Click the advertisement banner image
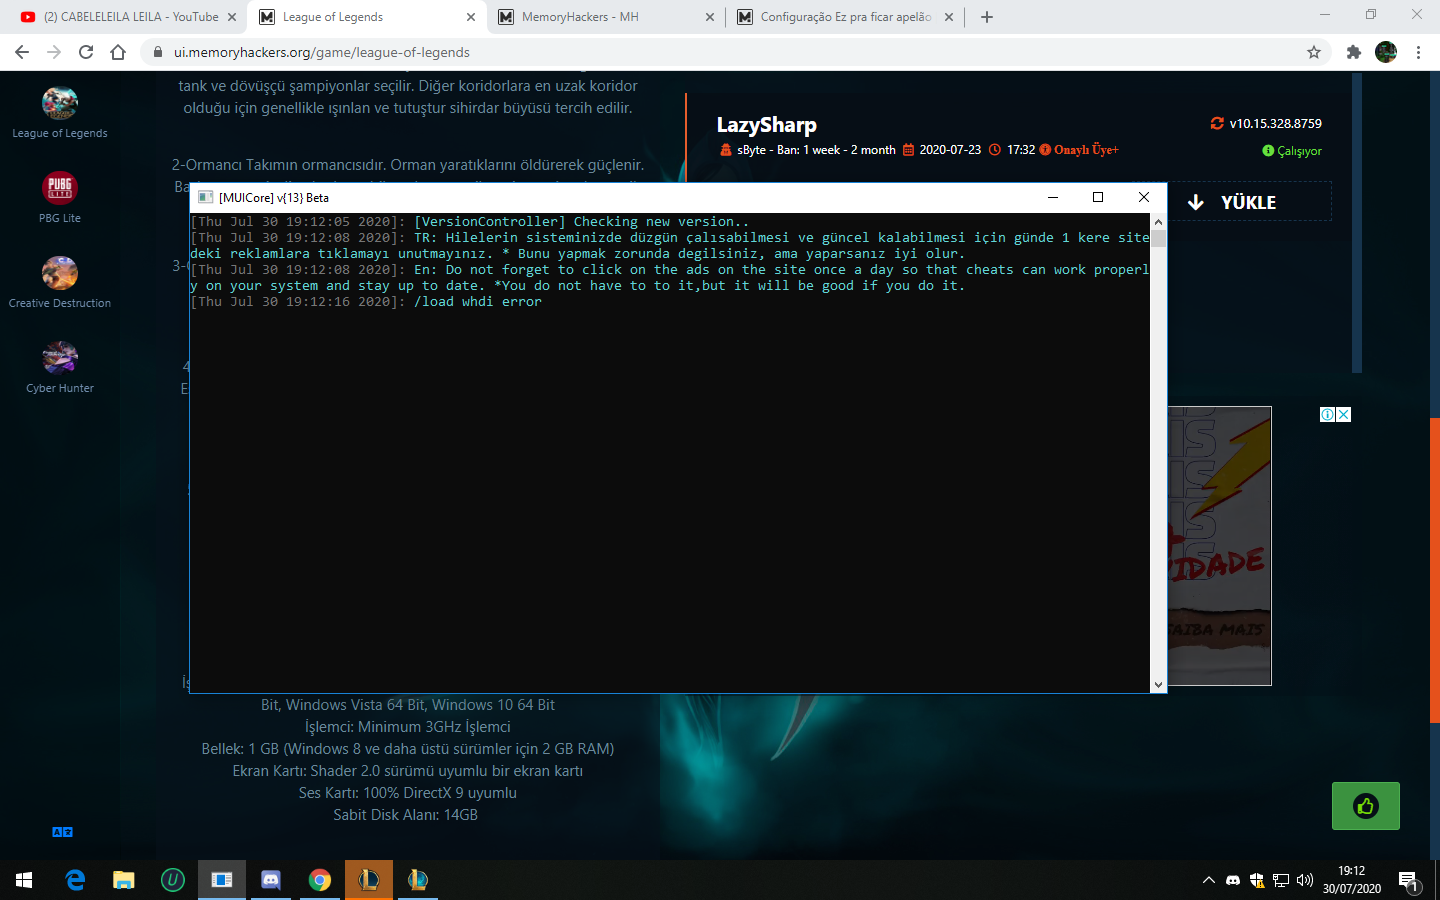Viewport: 1440px width, 900px height. click(1219, 546)
